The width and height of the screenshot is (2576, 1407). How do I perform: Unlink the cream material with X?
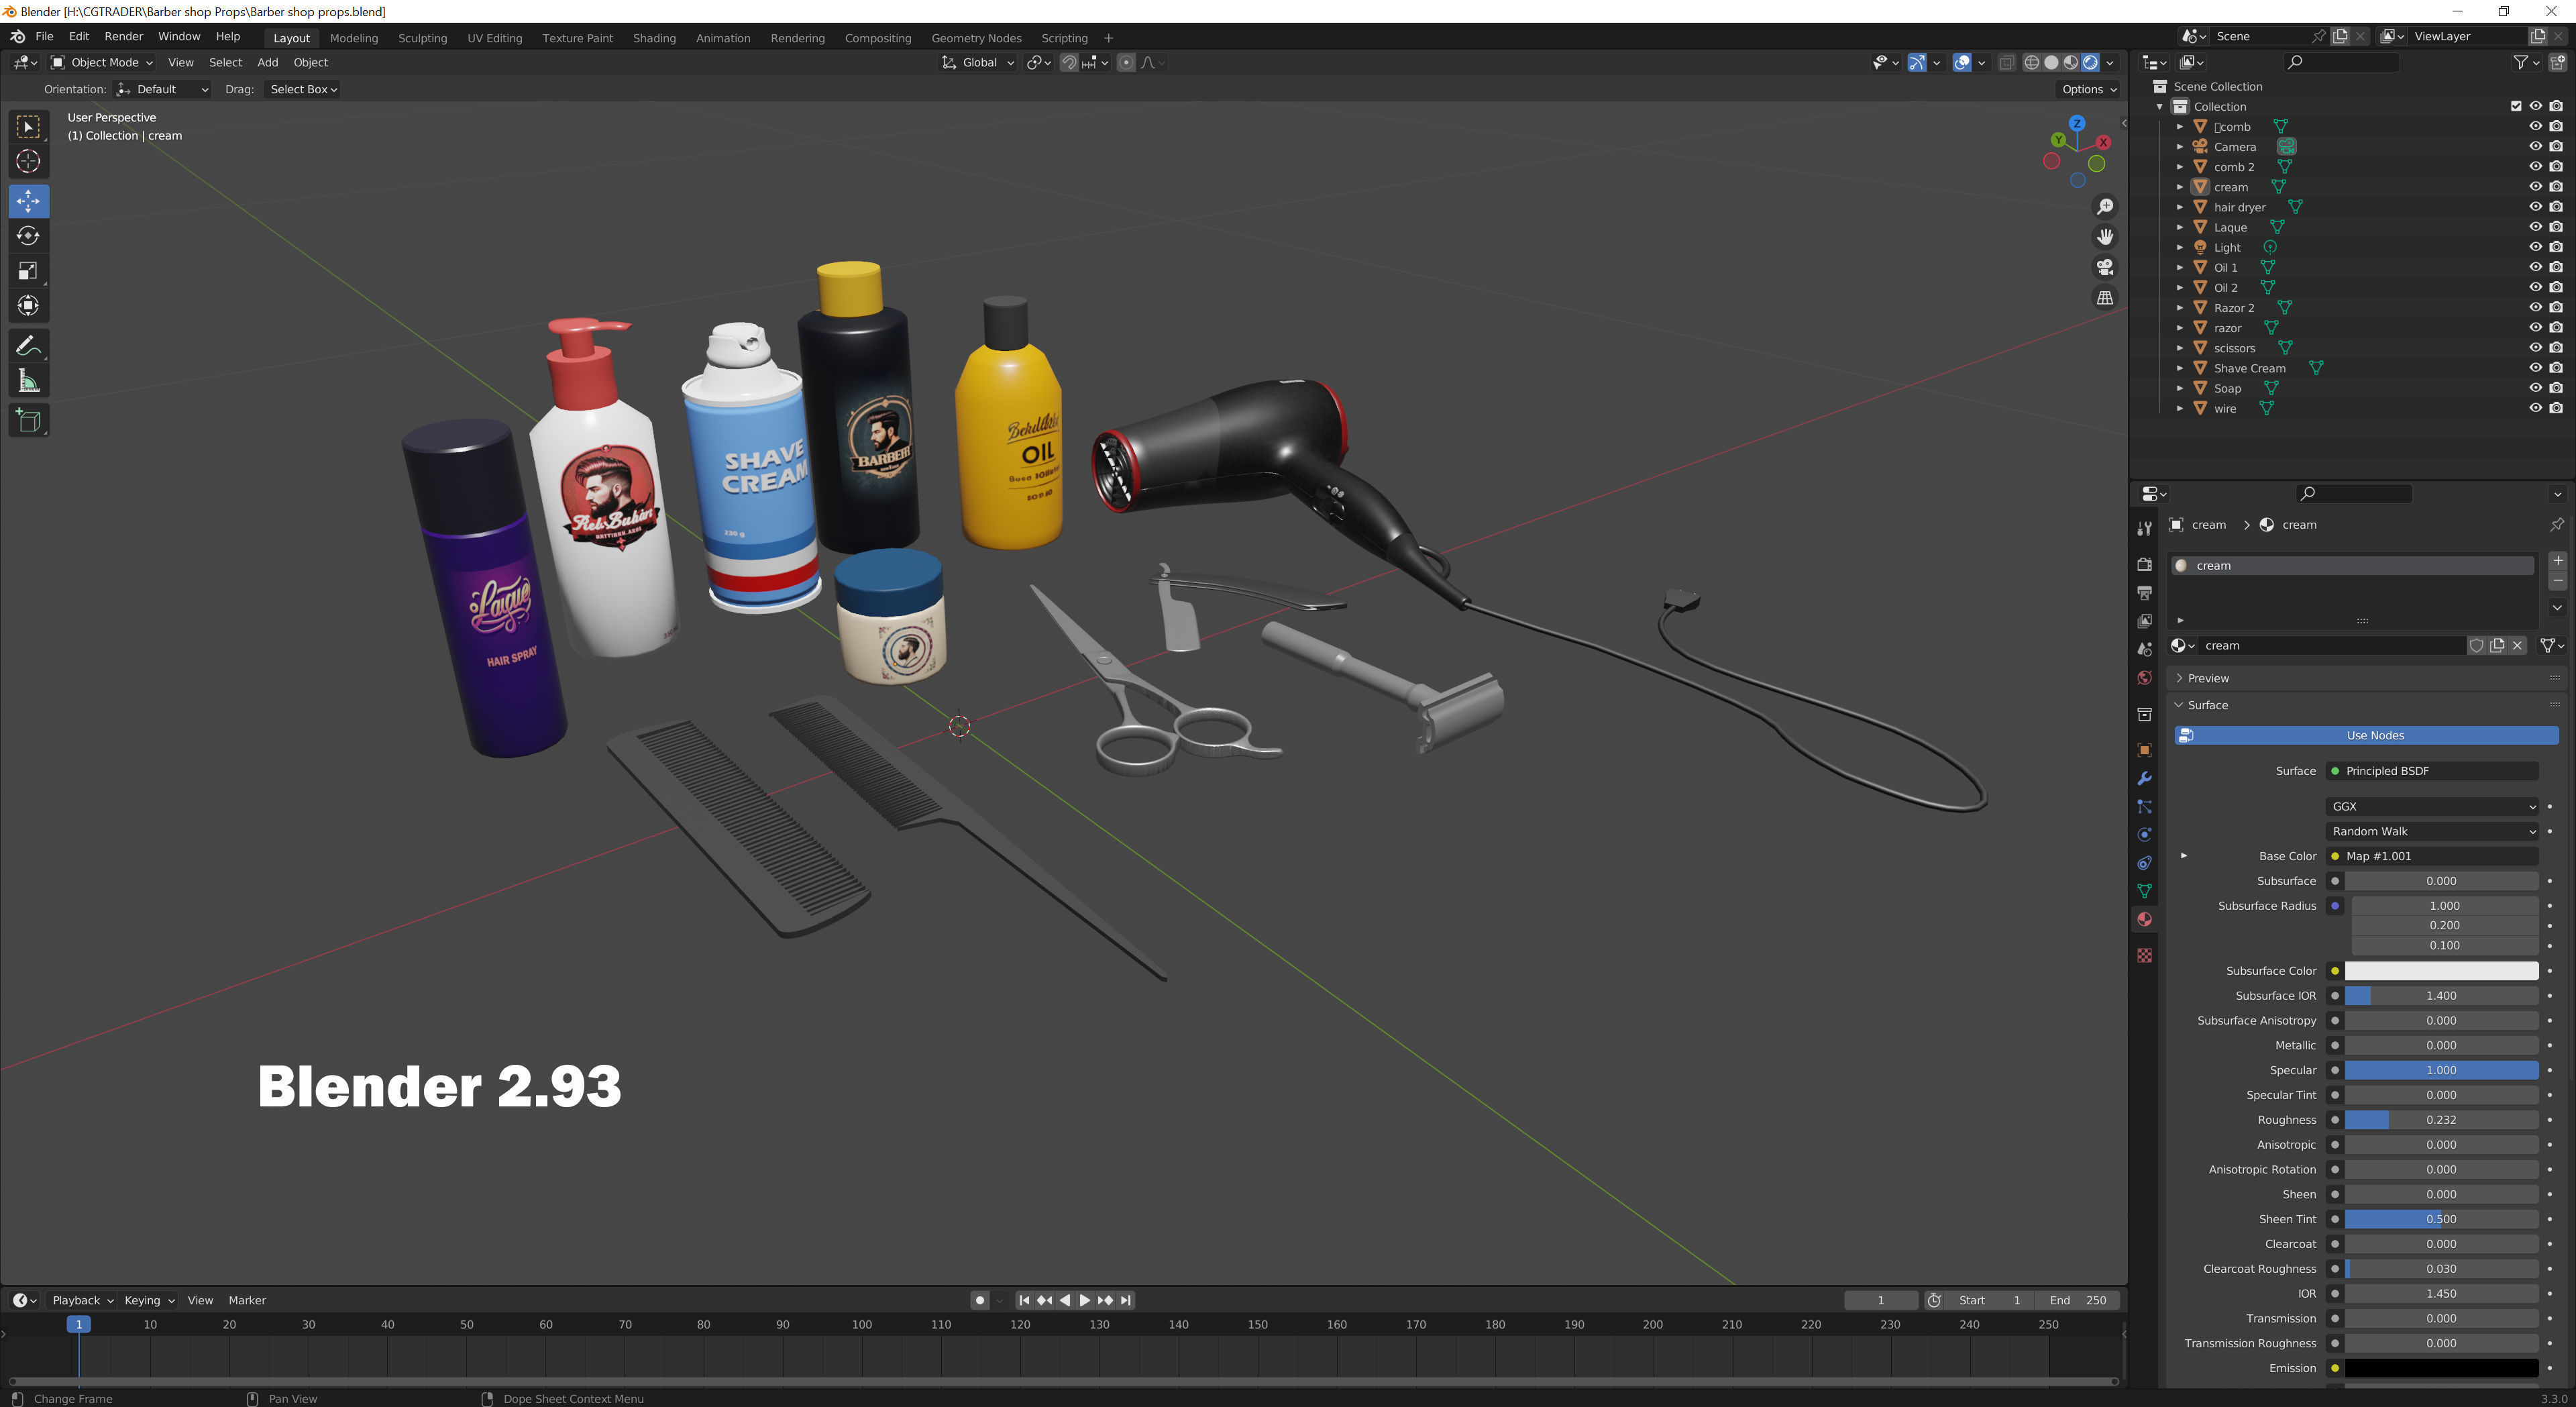2517,646
